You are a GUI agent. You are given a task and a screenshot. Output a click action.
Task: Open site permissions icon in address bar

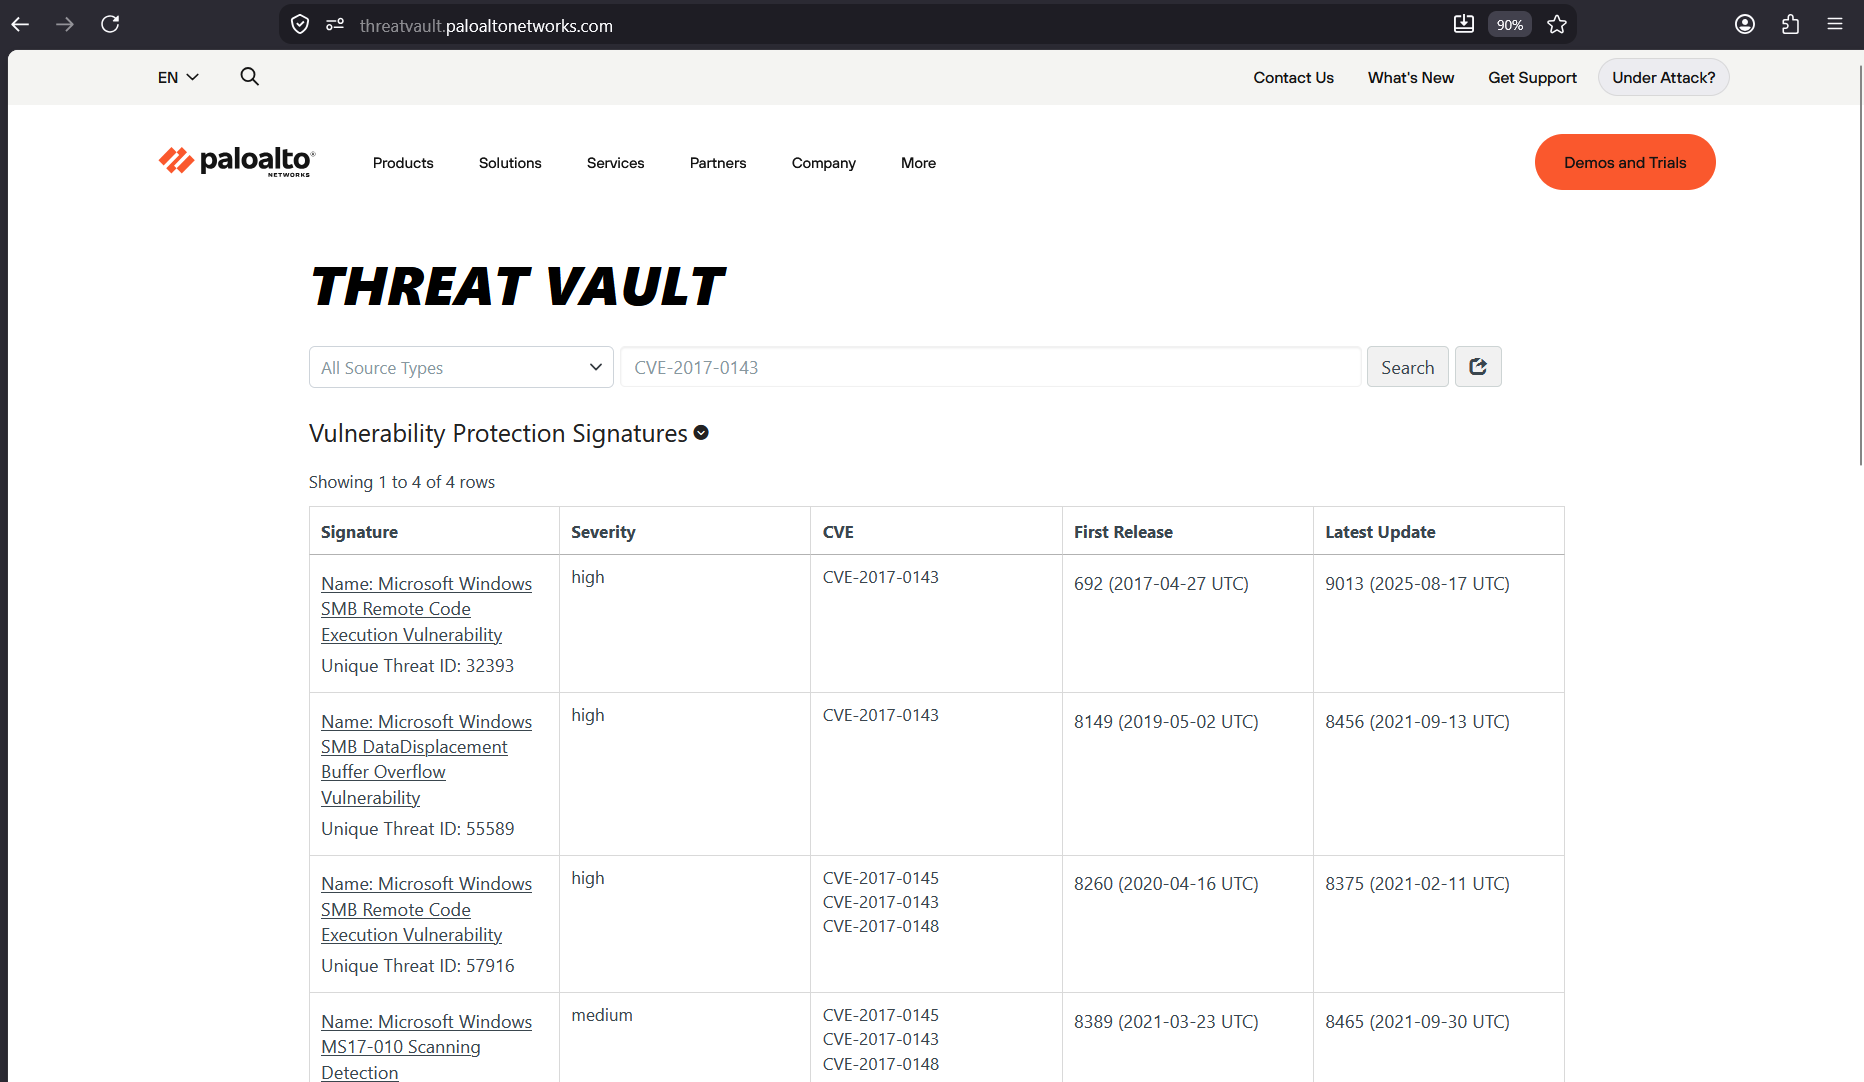[x=335, y=25]
